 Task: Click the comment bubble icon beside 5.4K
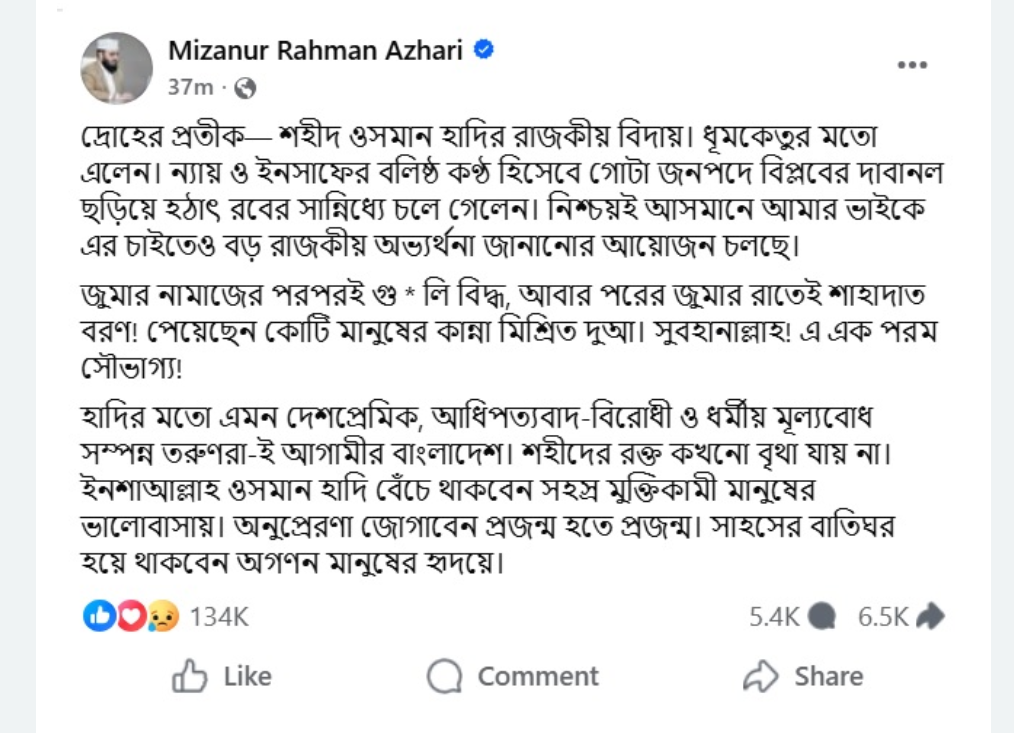(x=821, y=617)
